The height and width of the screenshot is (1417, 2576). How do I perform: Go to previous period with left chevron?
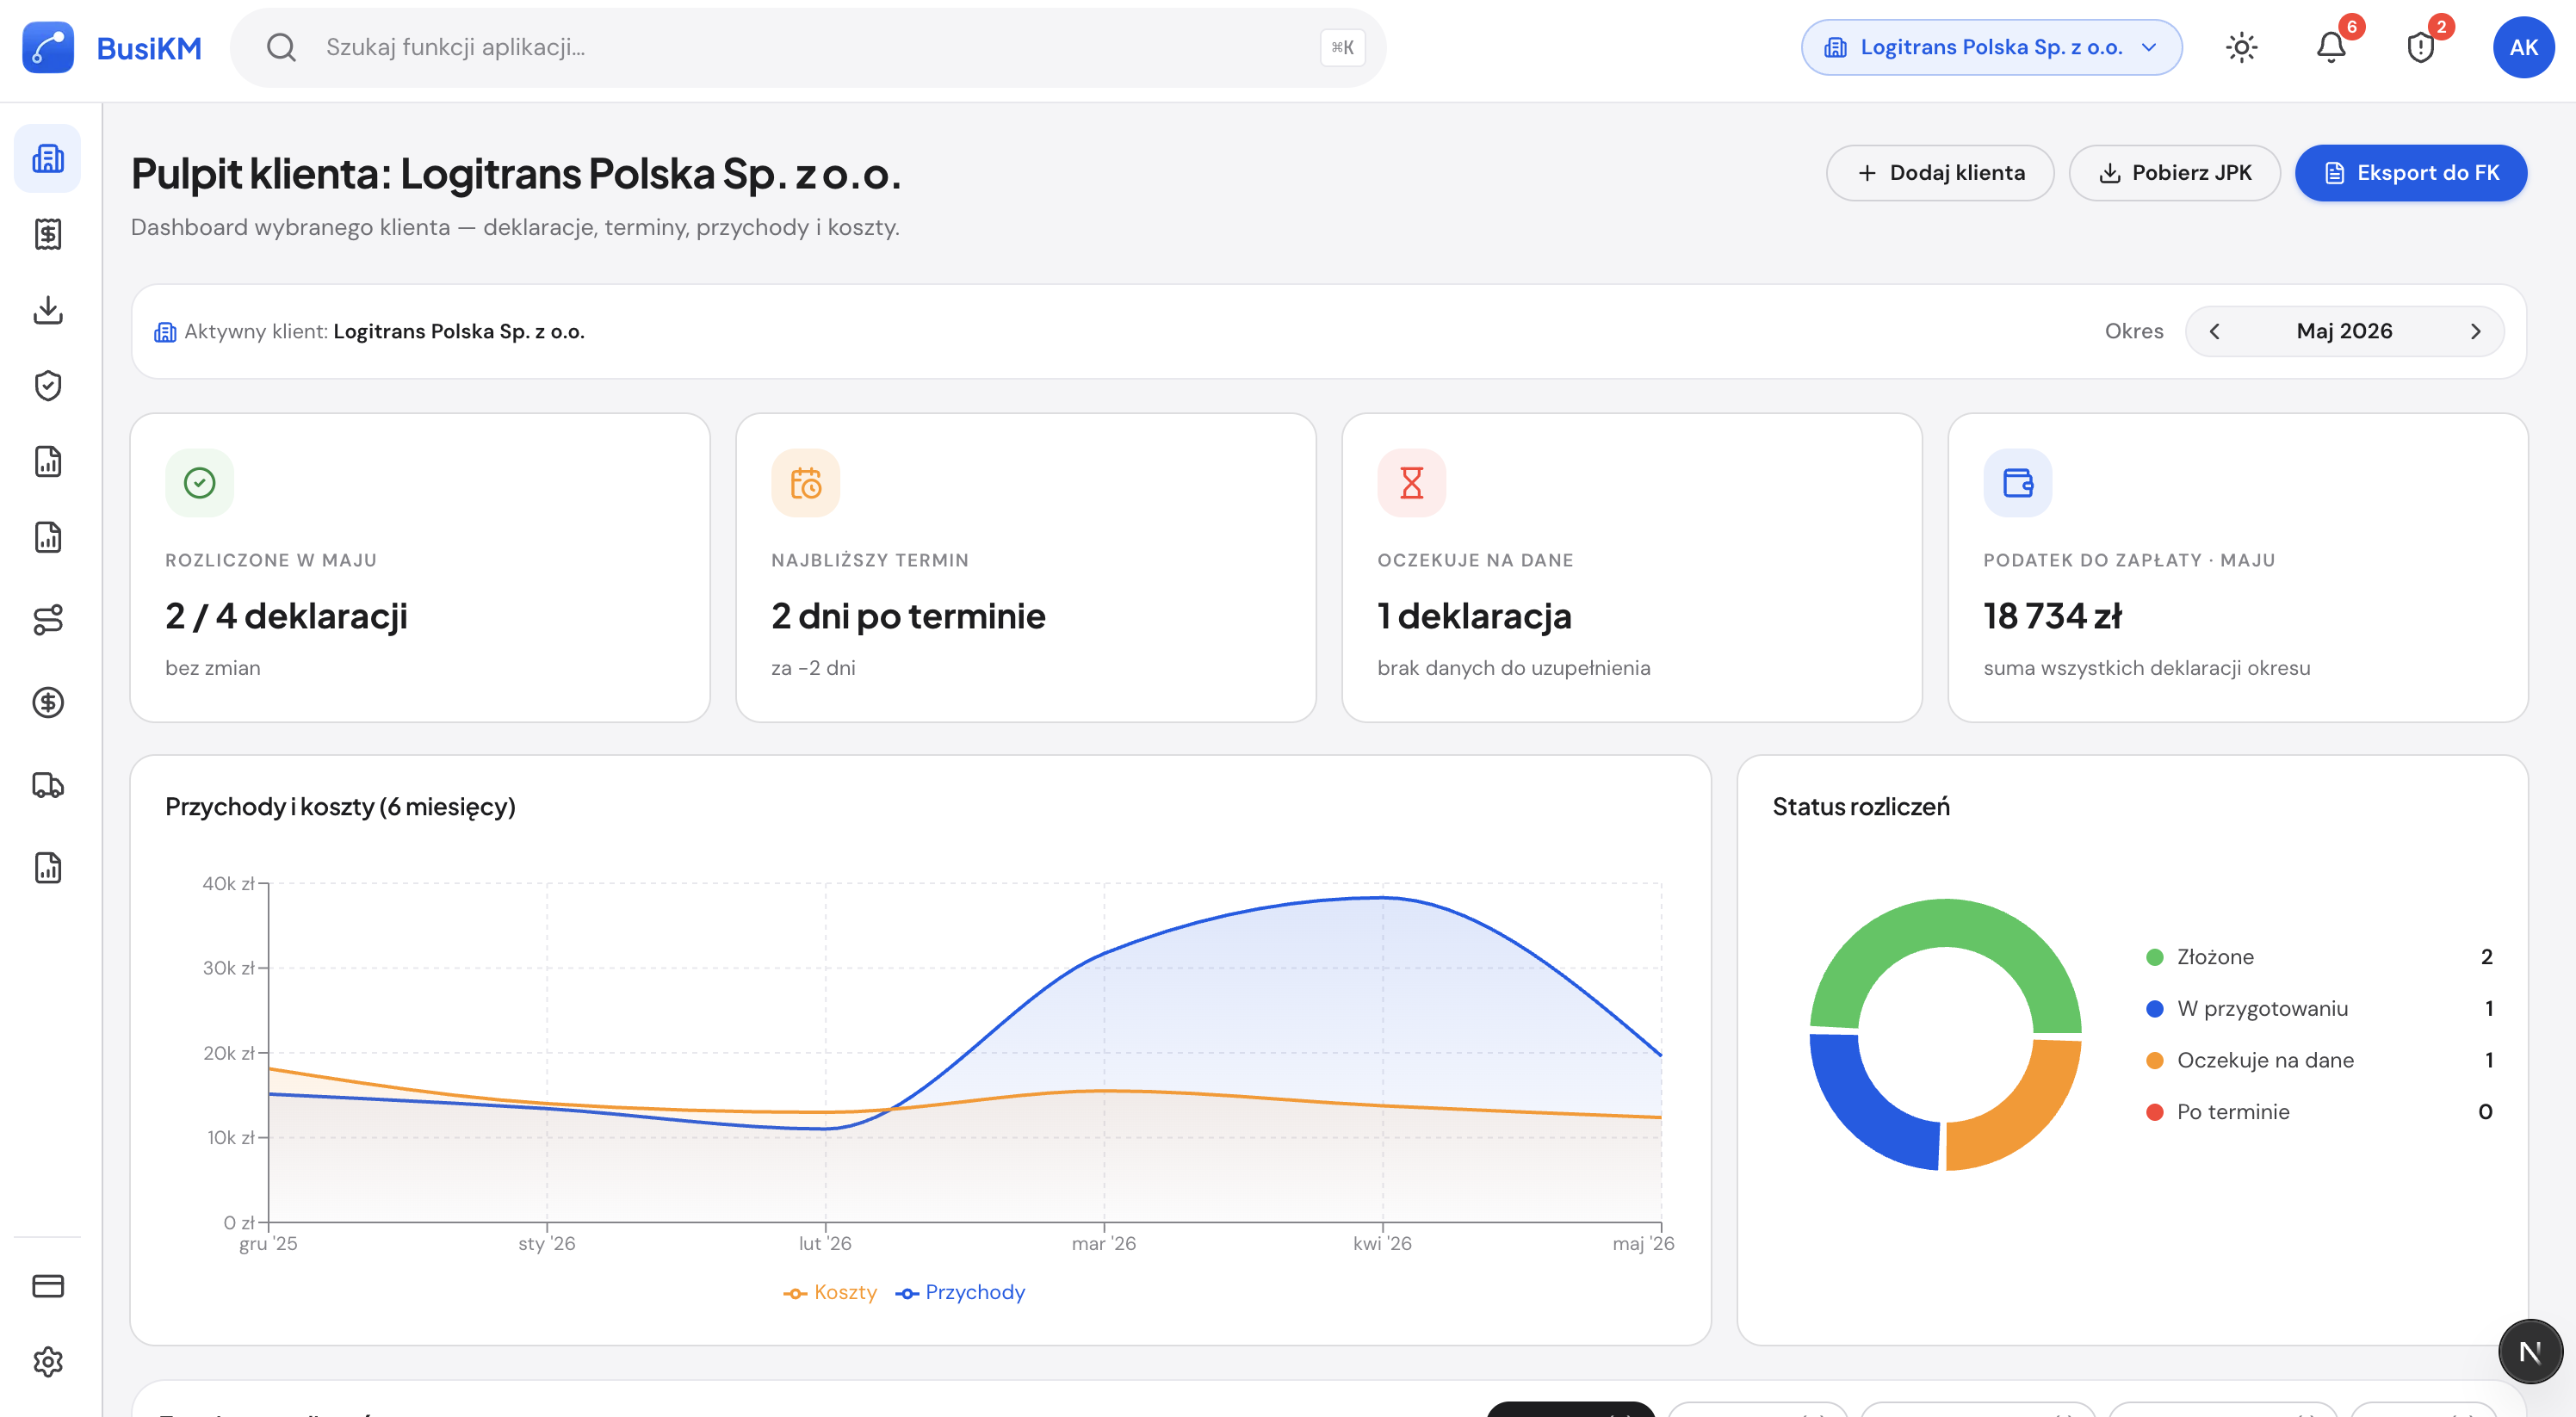point(2214,331)
